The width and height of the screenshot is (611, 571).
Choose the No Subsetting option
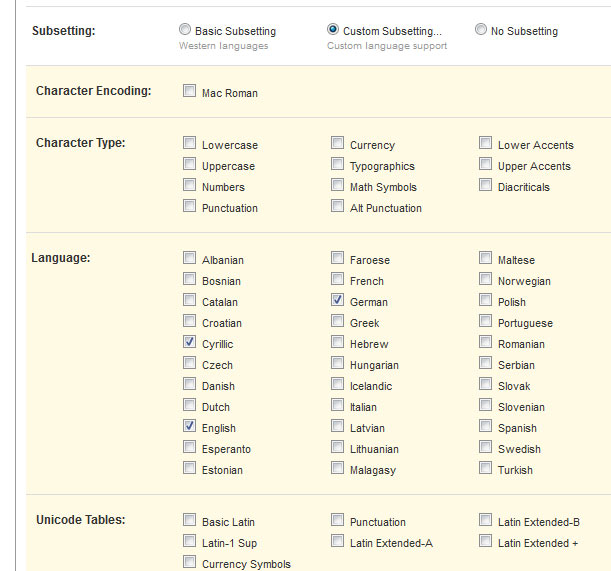[x=481, y=29]
